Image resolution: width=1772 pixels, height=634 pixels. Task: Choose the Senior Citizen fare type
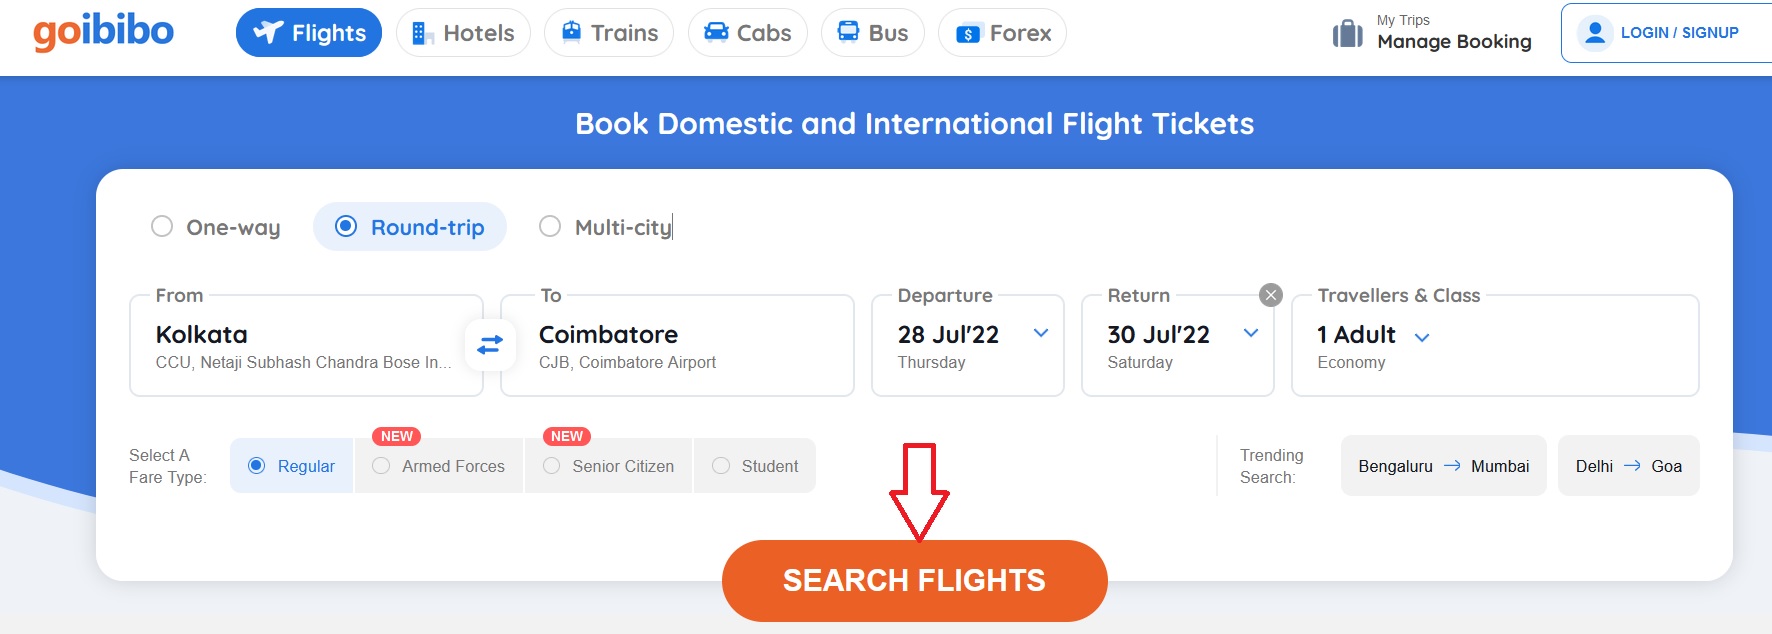552,466
